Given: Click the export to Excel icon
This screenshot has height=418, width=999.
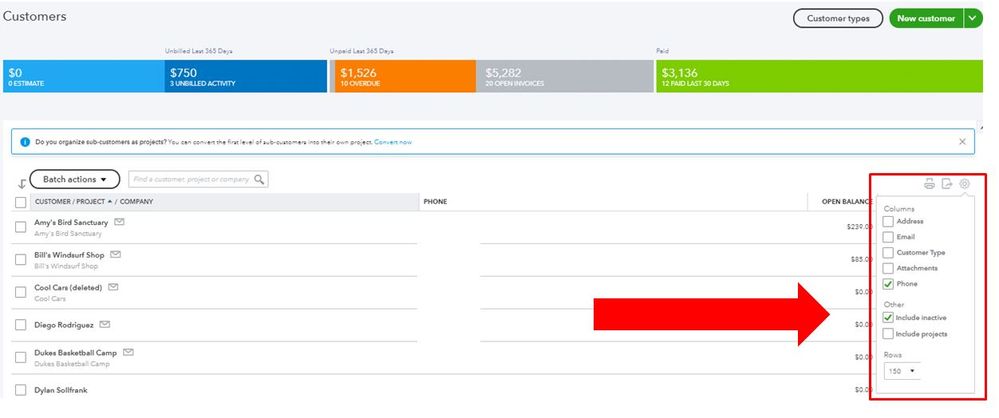Looking at the screenshot, I should pos(947,184).
